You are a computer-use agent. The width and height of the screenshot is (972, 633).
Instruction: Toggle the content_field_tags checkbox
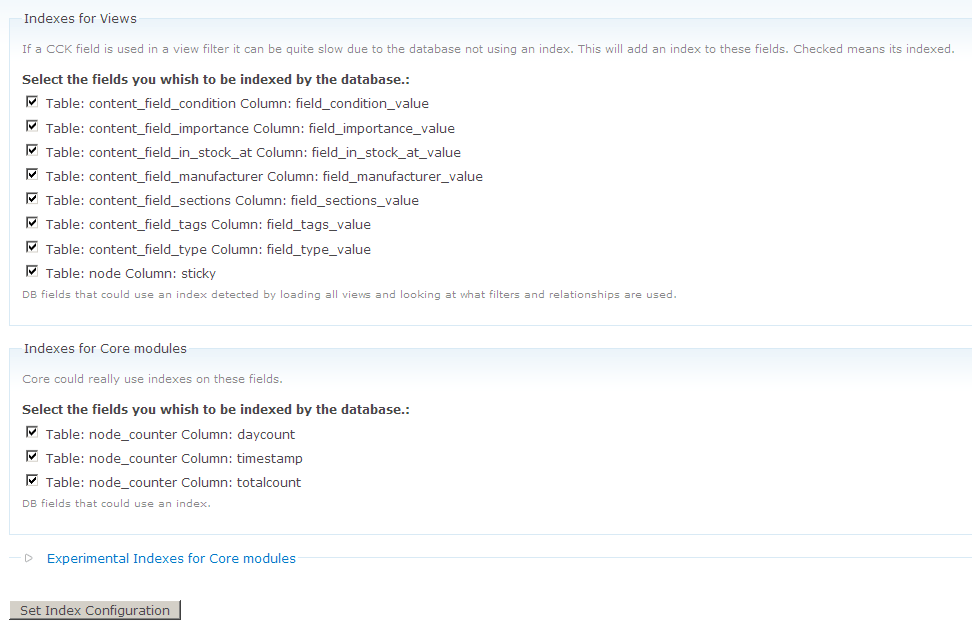pyautogui.click(x=32, y=223)
